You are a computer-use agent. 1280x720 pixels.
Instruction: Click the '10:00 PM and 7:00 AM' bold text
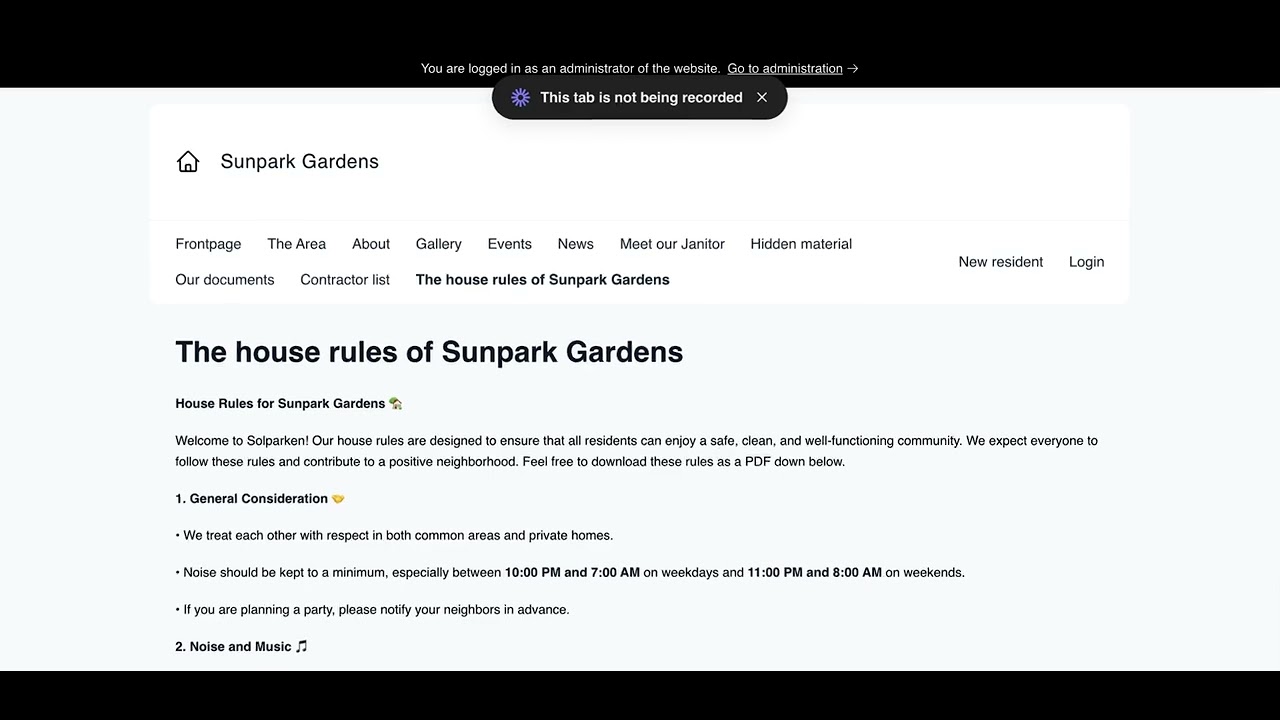coord(572,573)
